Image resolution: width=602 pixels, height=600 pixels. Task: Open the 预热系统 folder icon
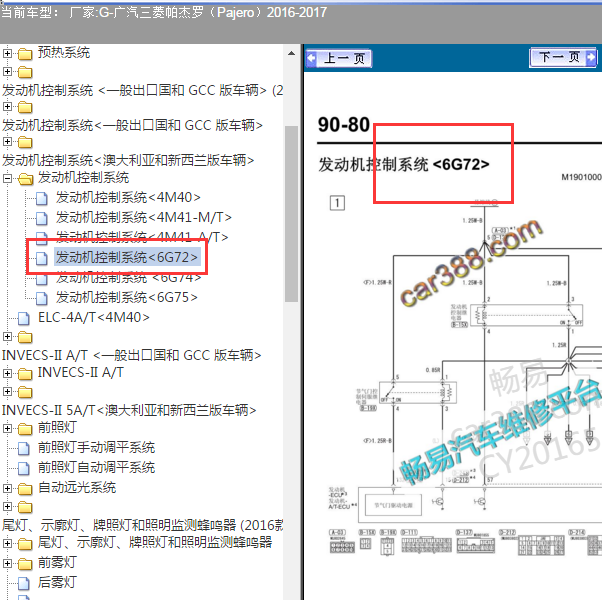(x=25, y=54)
